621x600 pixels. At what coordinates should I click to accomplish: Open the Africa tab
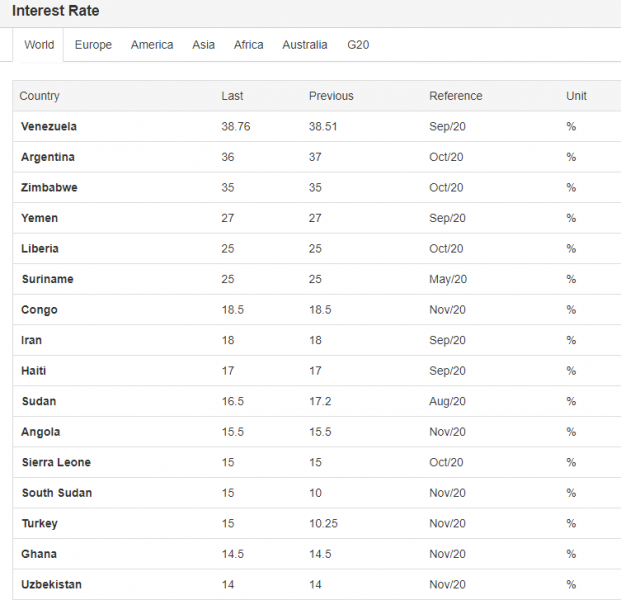pos(249,45)
